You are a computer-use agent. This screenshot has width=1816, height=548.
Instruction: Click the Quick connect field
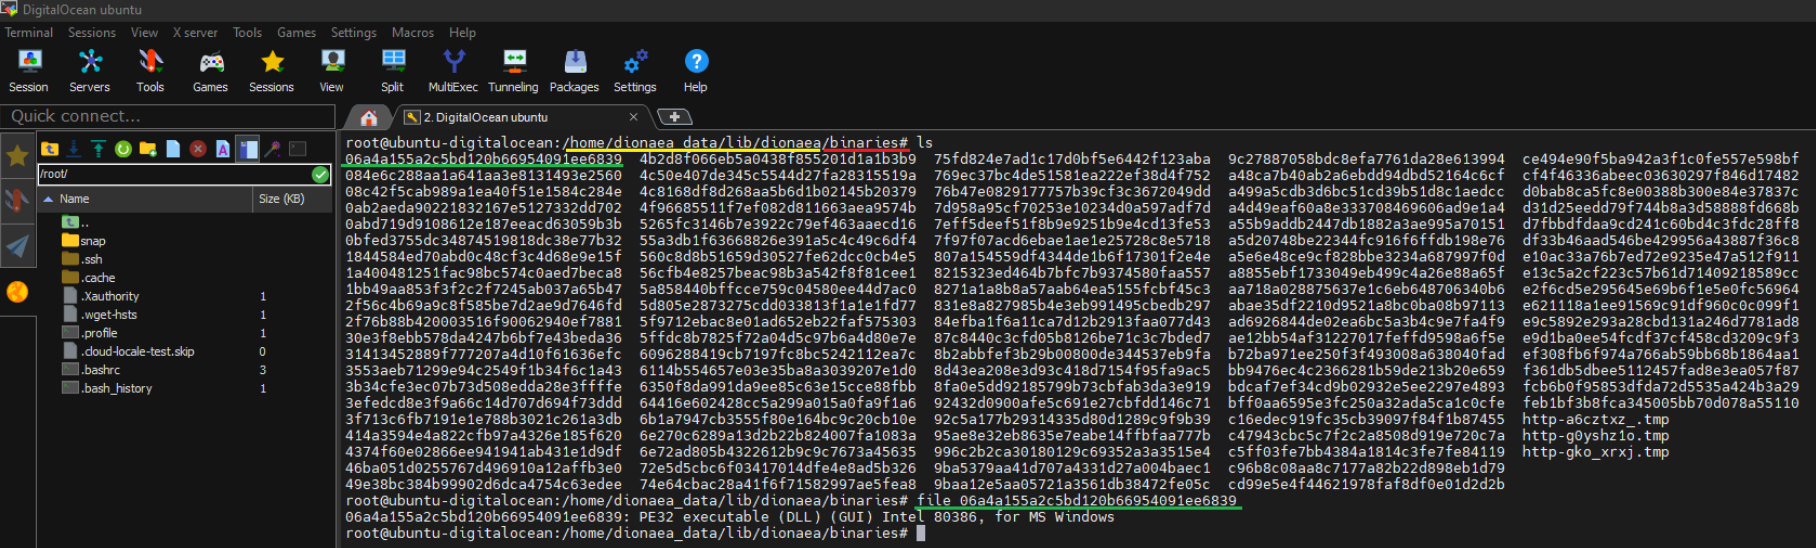pyautogui.click(x=168, y=116)
